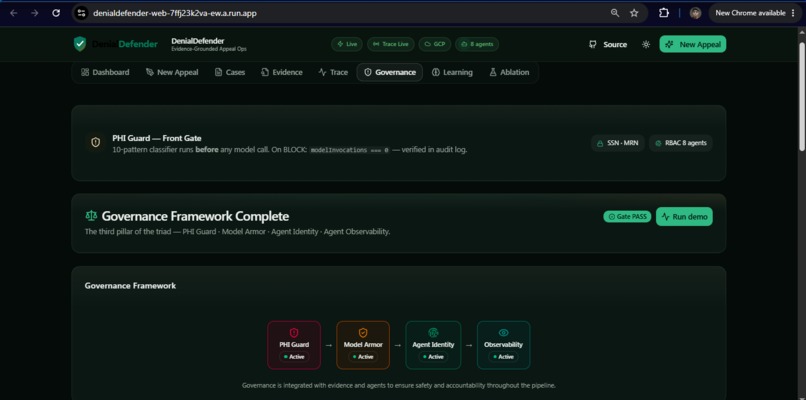The height and width of the screenshot is (400, 806).
Task: Click the Active status under Model Armor
Action: pyautogui.click(x=363, y=356)
